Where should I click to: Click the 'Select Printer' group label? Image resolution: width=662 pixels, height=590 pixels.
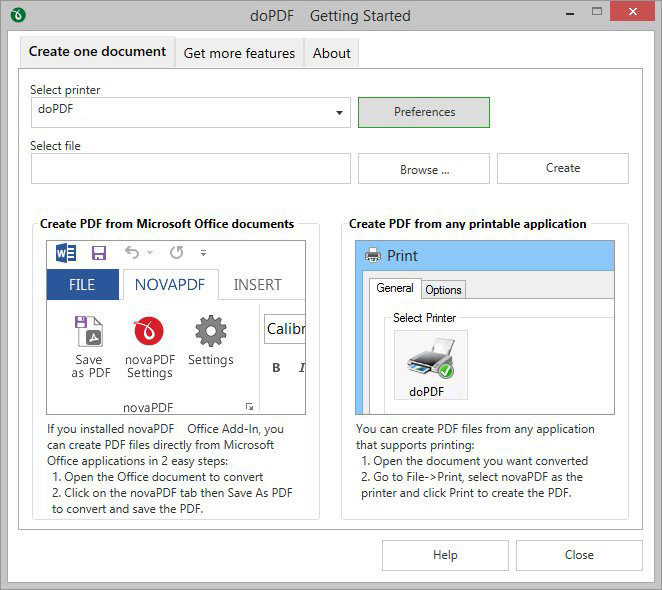point(424,318)
